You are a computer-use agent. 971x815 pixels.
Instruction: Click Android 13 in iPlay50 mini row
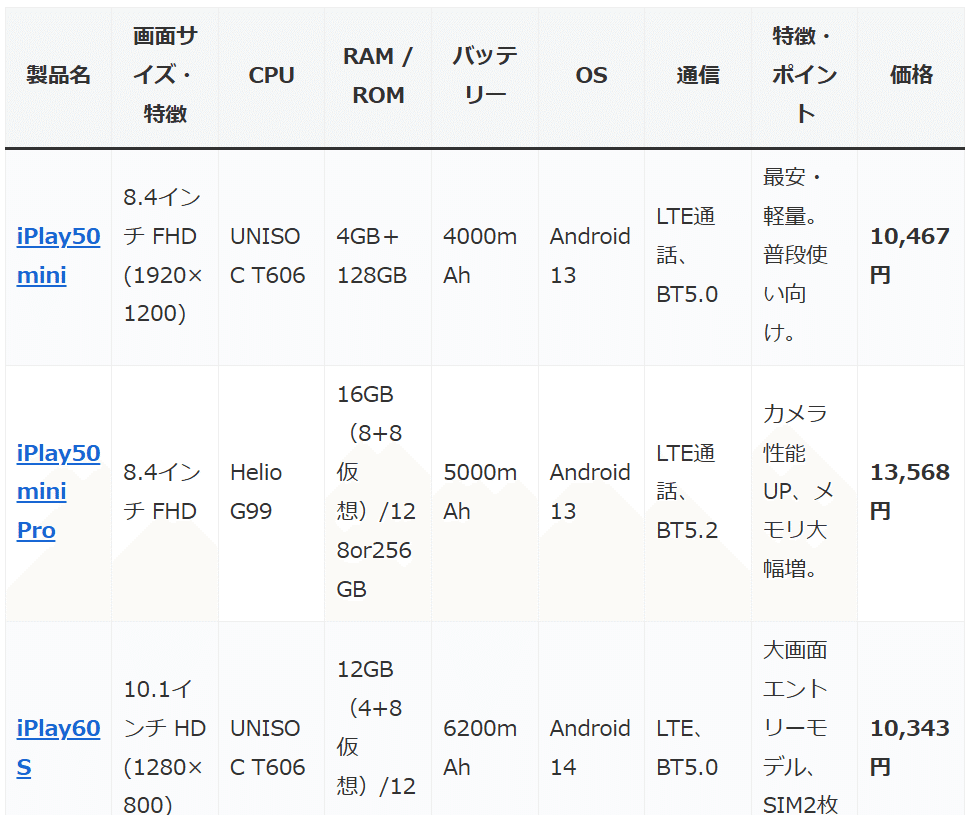tap(590, 256)
